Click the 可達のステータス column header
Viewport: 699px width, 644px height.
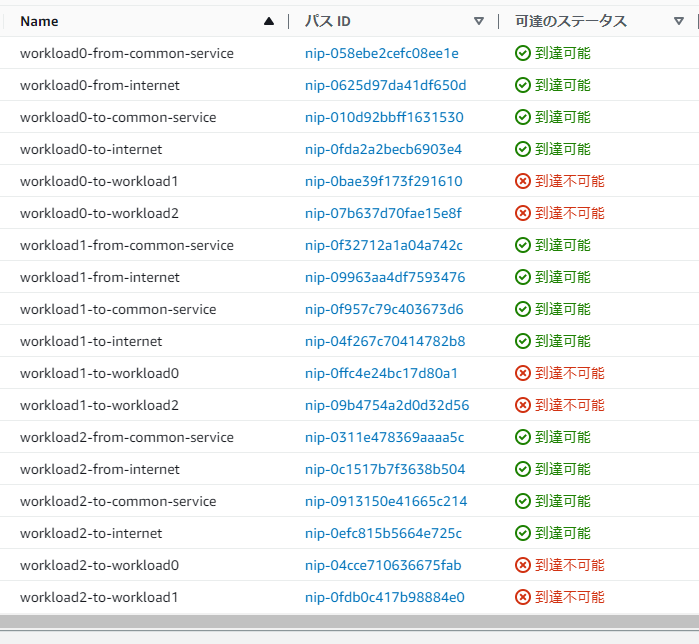571,21
